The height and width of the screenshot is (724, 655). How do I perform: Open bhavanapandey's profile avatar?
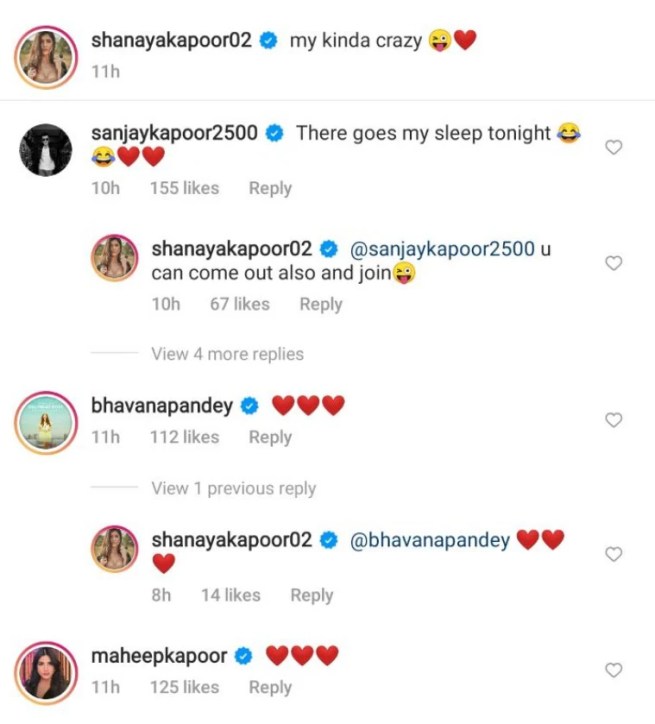45,422
